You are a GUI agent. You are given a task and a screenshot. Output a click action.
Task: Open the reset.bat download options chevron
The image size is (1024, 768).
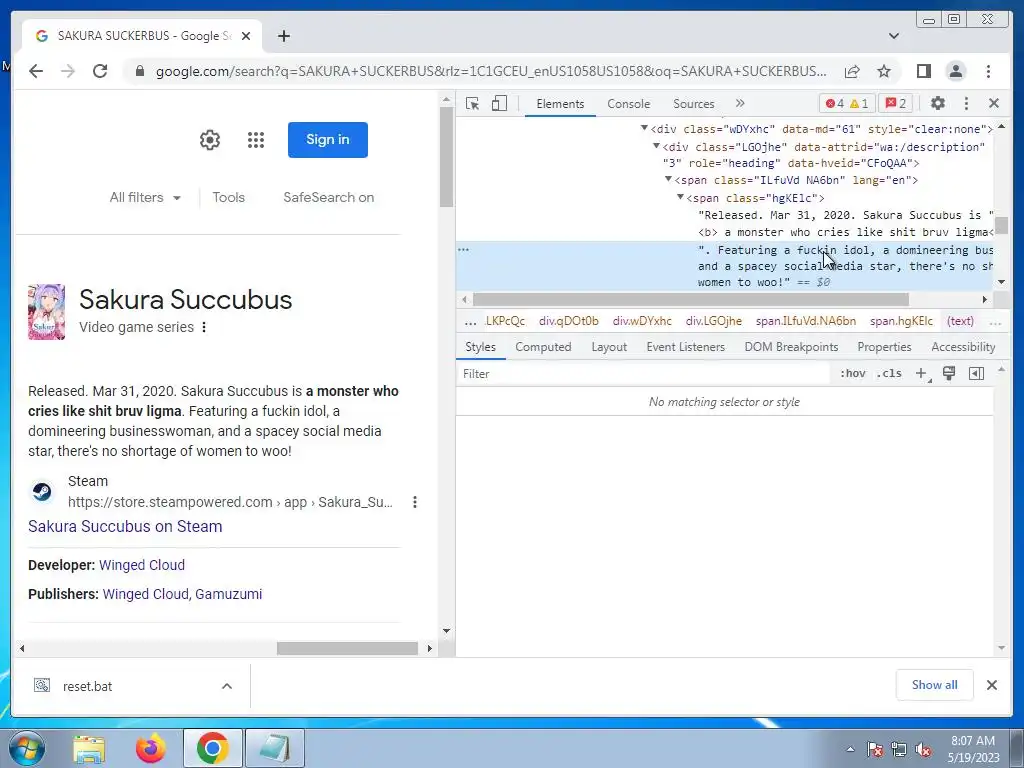[x=227, y=686]
